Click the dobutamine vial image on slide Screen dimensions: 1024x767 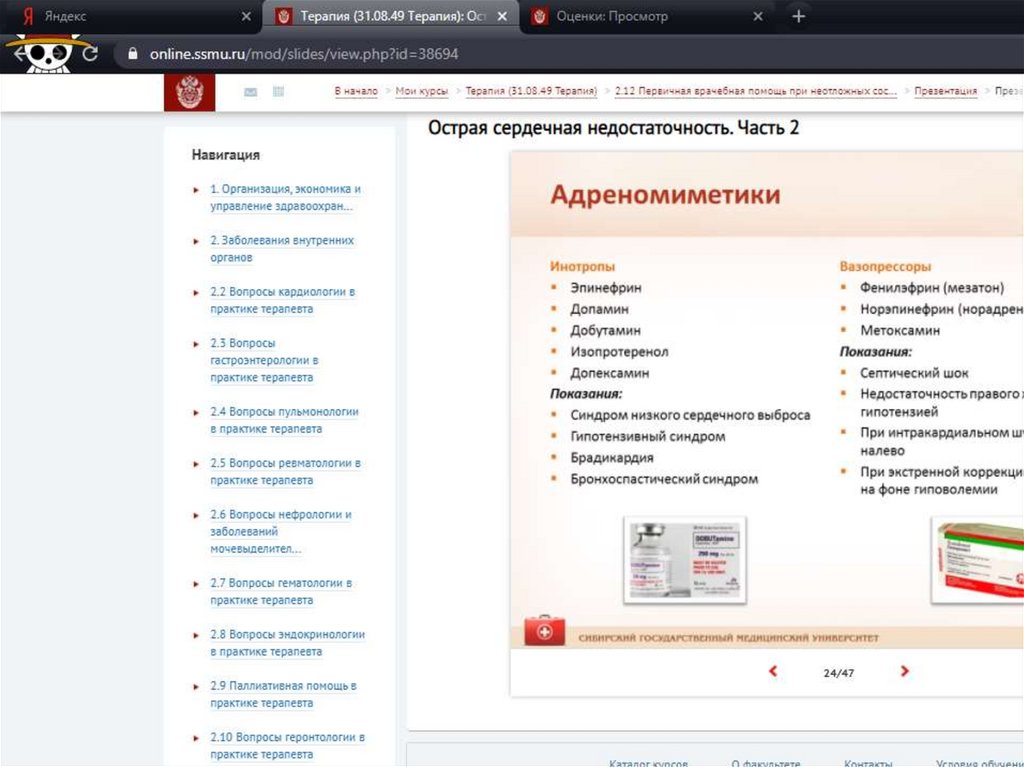pos(685,559)
